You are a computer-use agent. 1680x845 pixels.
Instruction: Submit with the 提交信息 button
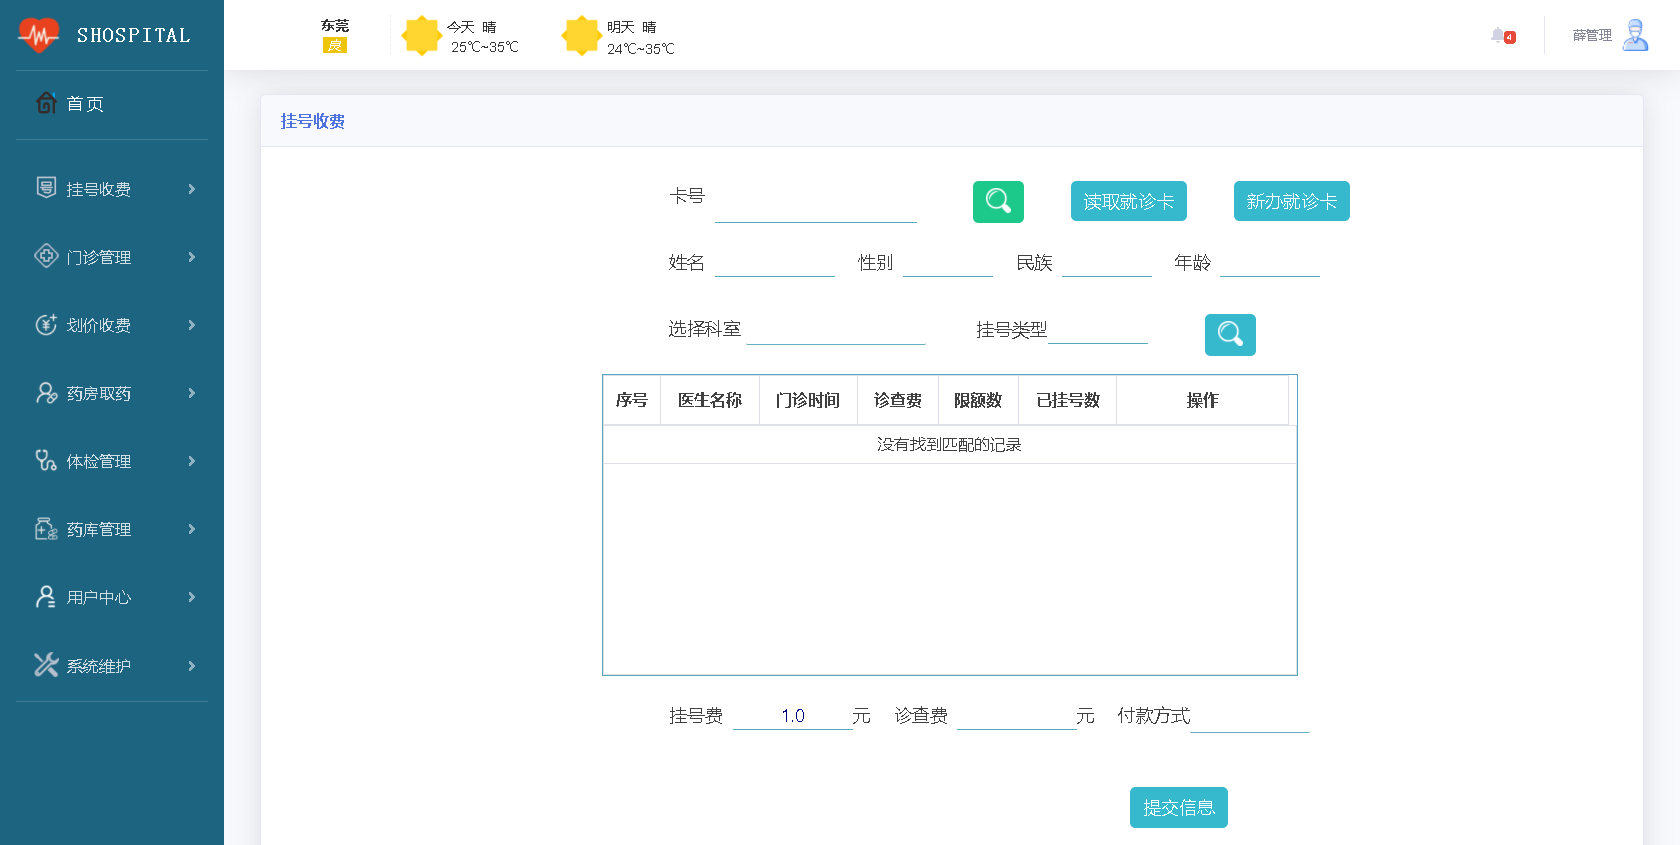[x=1179, y=807]
